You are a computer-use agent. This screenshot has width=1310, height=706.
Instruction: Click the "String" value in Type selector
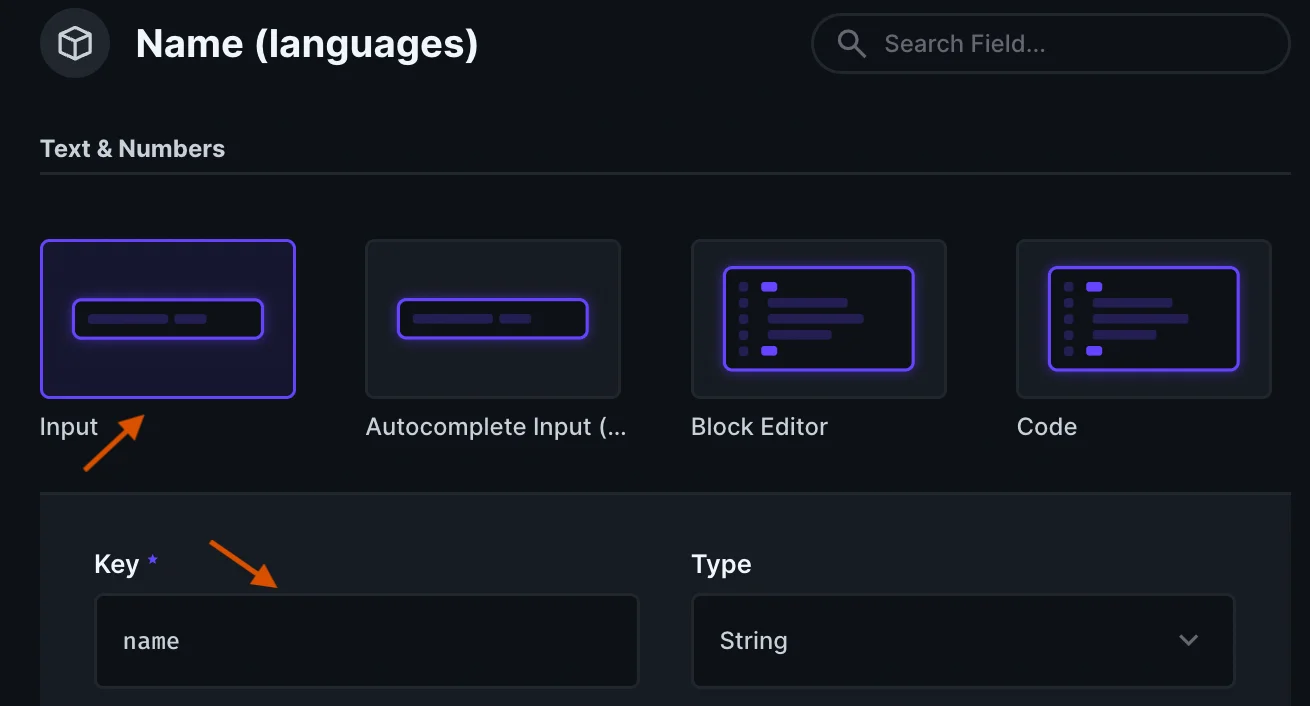pyautogui.click(x=753, y=641)
